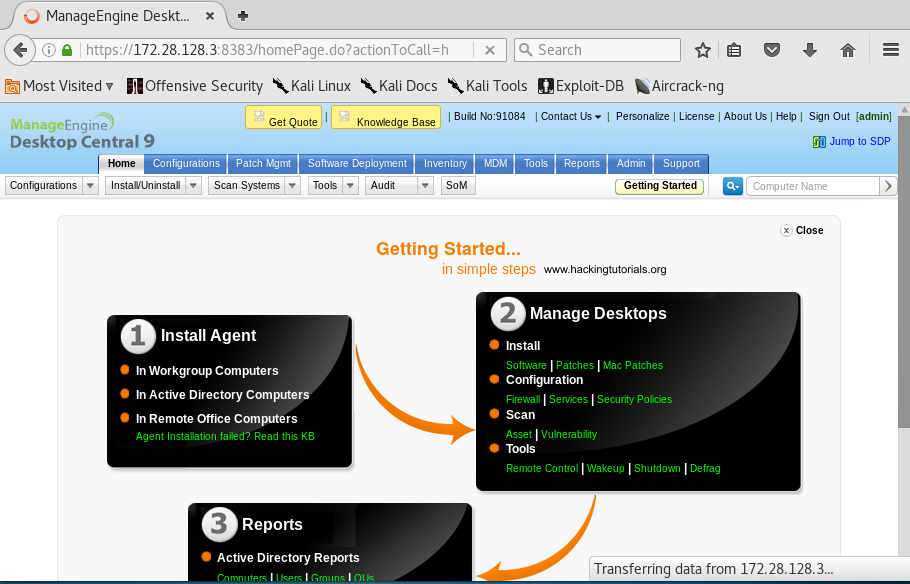This screenshot has width=910, height=584.
Task: Focus the Computer Name search field
Action: point(812,186)
